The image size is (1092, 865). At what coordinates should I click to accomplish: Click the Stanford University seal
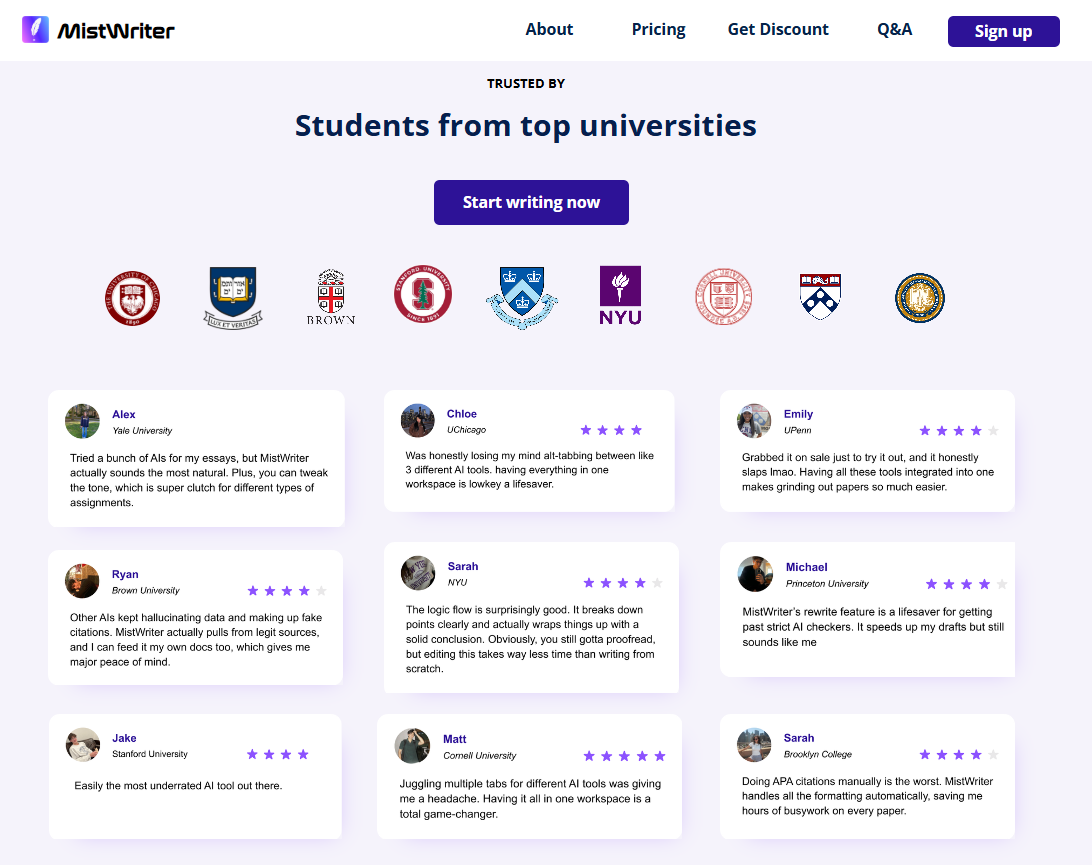click(x=423, y=294)
